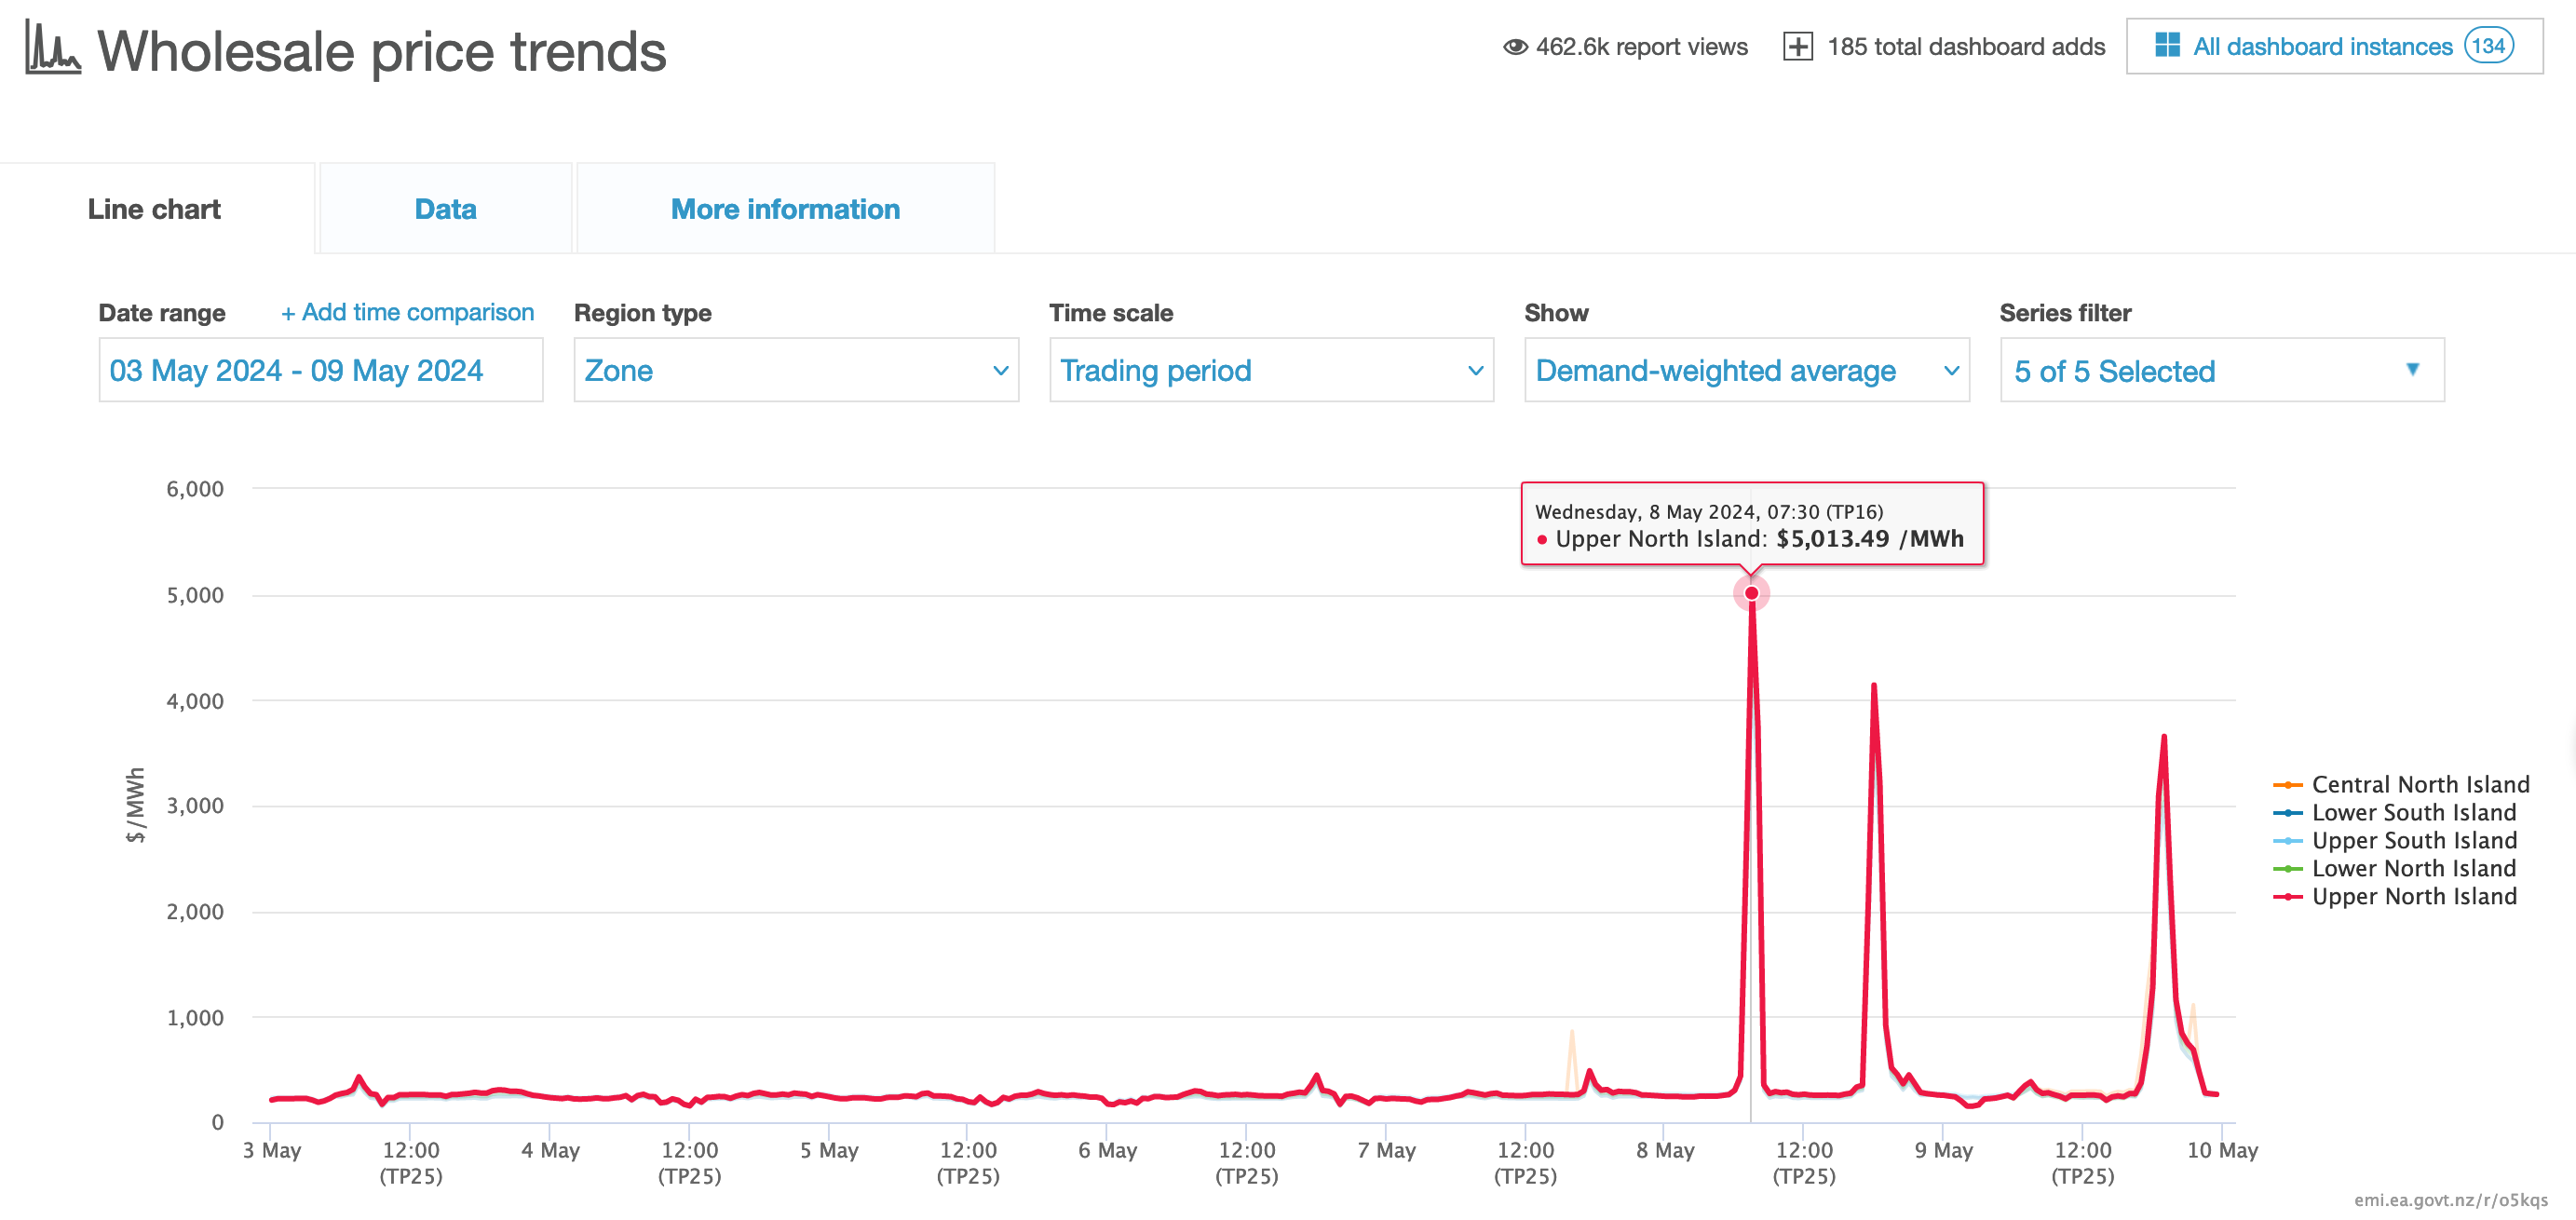Click the Add time comparison link
Image resolution: width=2576 pixels, height=1220 pixels.
pyautogui.click(x=407, y=312)
